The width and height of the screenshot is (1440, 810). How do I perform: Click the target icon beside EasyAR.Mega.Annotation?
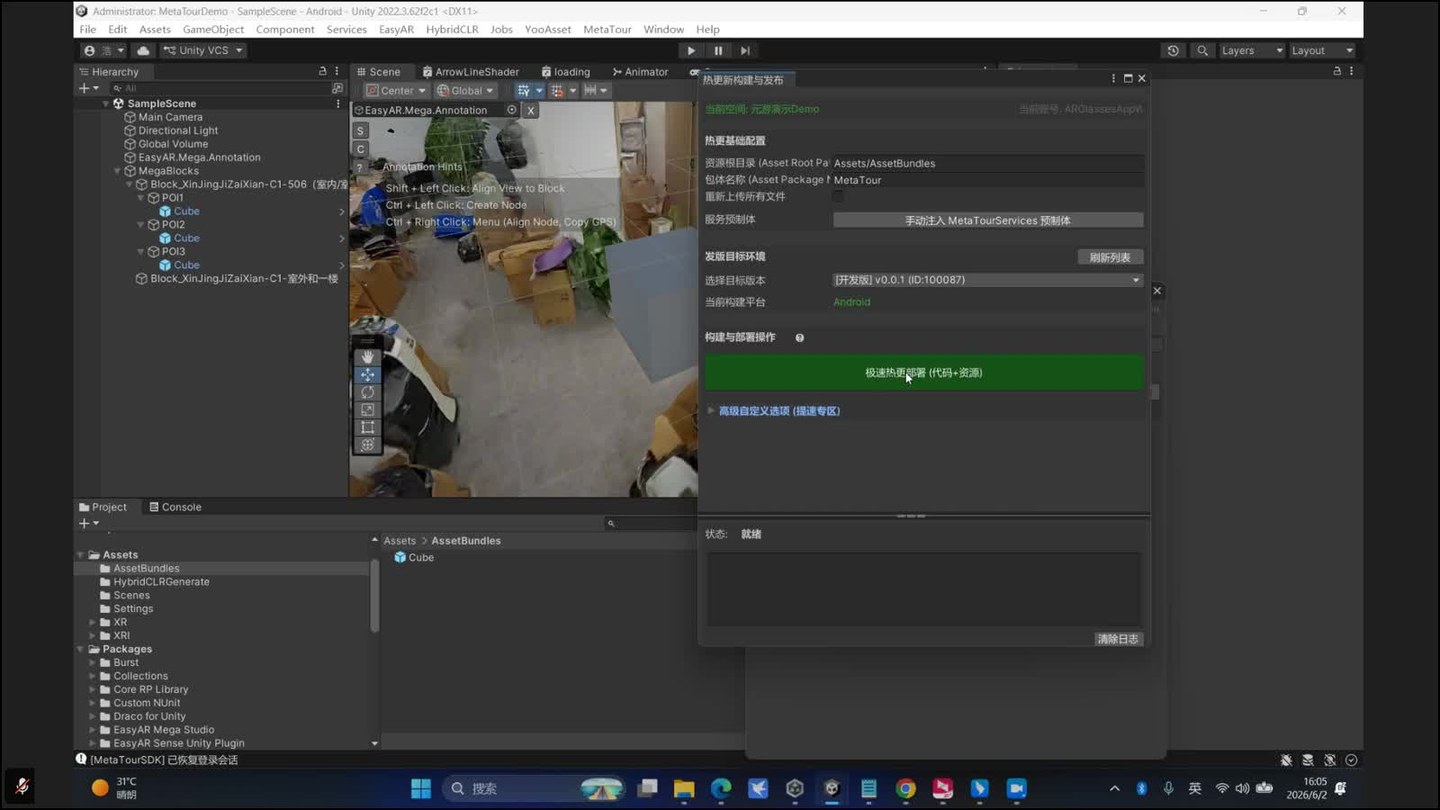tap(512, 110)
